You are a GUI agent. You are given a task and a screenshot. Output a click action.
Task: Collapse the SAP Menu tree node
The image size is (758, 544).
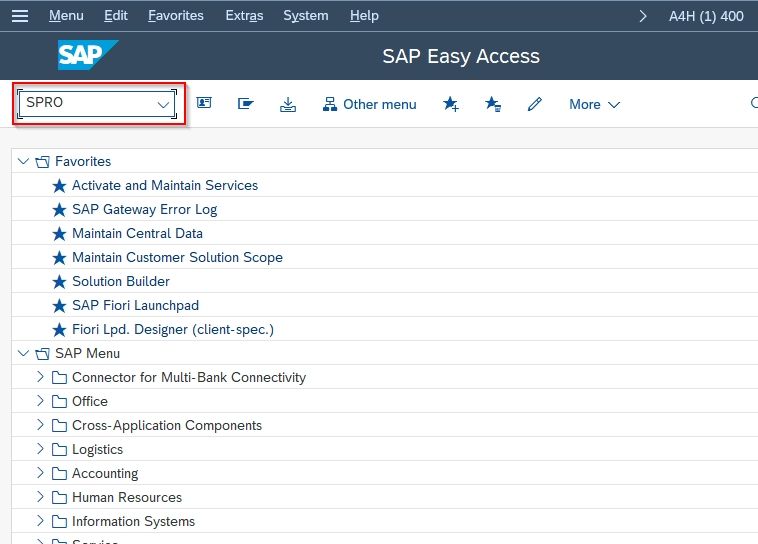(23, 353)
